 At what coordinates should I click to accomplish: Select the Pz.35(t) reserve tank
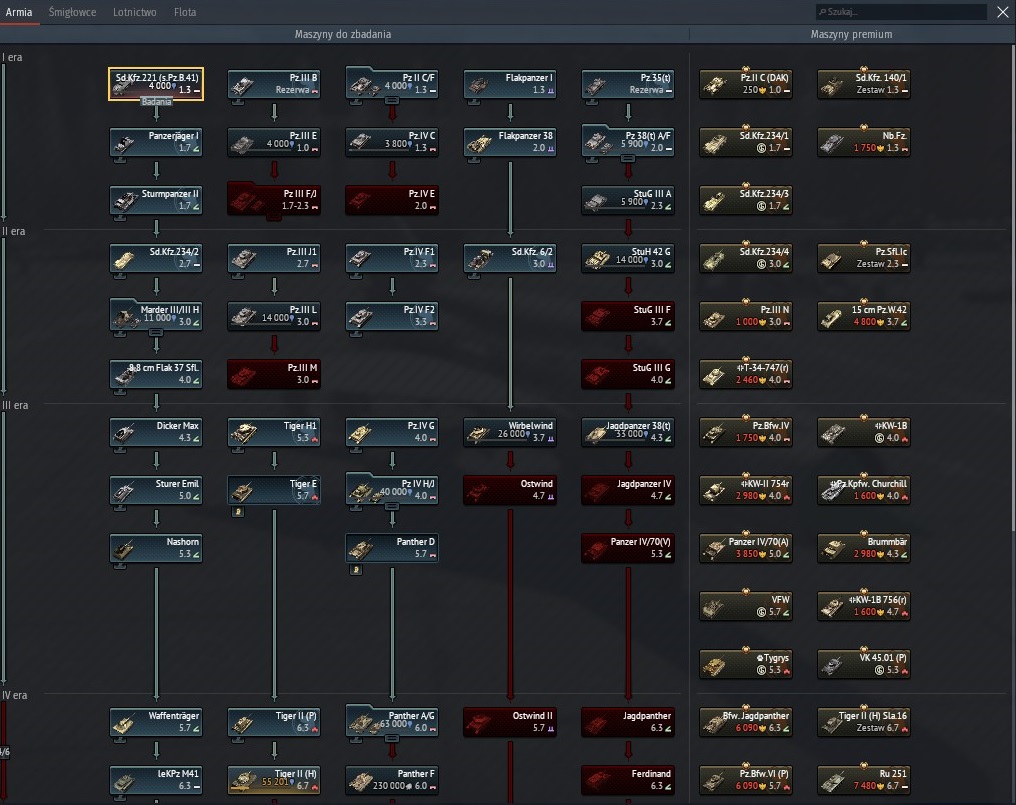click(628, 84)
